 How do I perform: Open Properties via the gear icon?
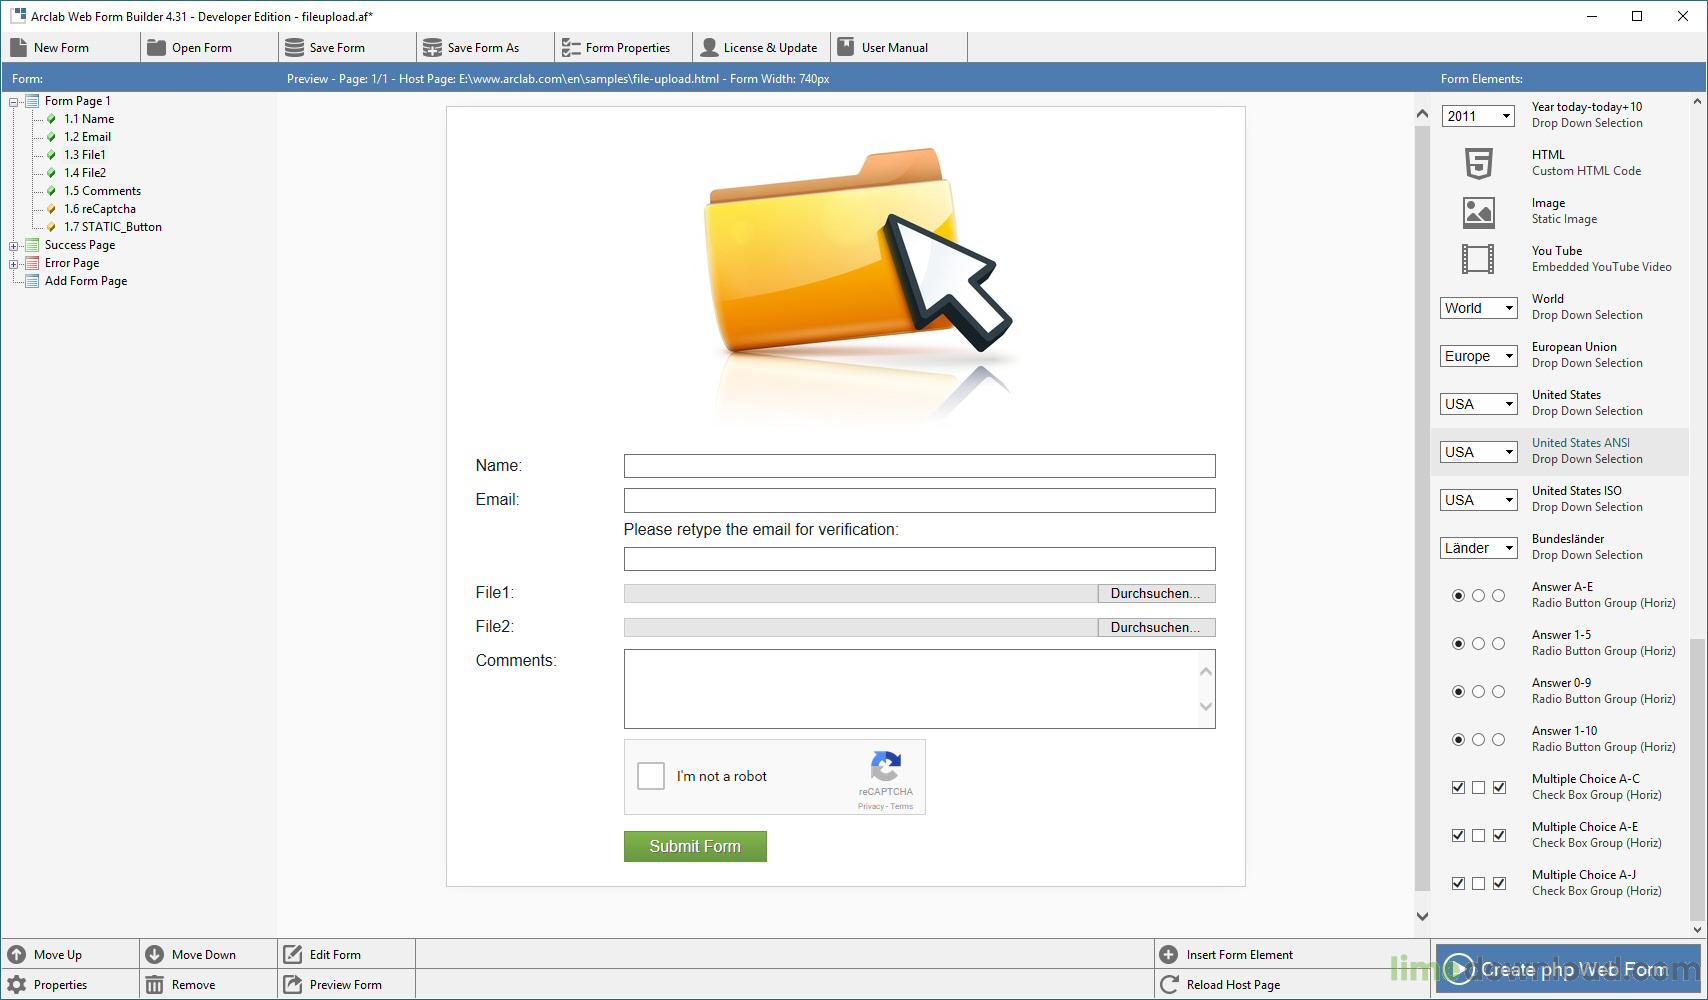pyautogui.click(x=17, y=985)
